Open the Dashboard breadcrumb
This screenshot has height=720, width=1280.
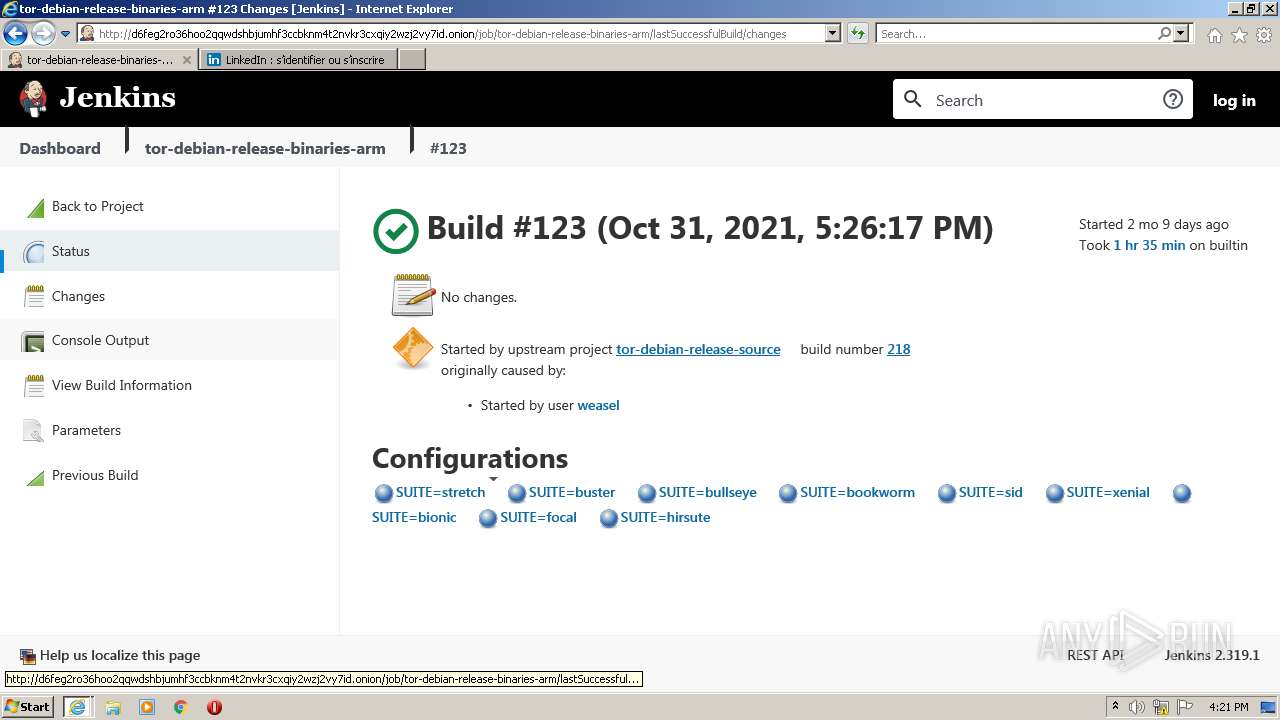(60, 148)
